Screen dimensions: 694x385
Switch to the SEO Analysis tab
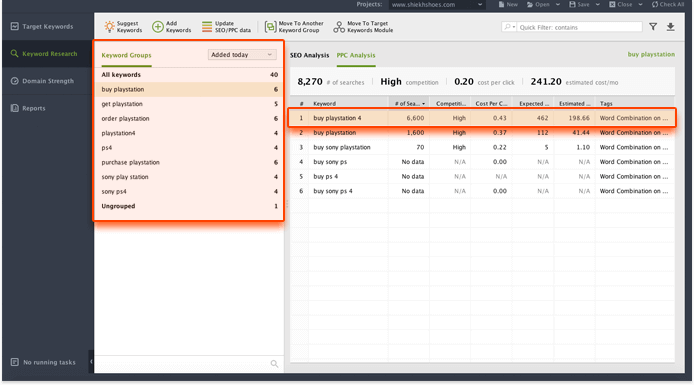pyautogui.click(x=309, y=55)
